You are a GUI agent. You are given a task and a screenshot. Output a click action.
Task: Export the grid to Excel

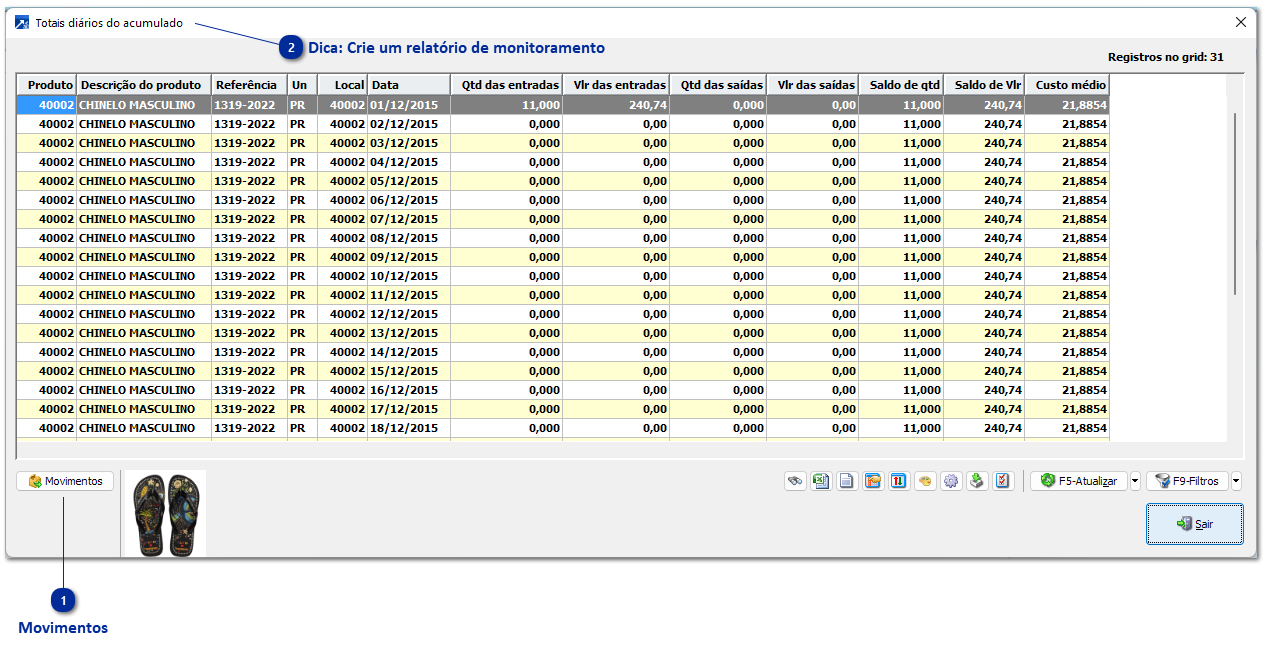click(x=821, y=481)
